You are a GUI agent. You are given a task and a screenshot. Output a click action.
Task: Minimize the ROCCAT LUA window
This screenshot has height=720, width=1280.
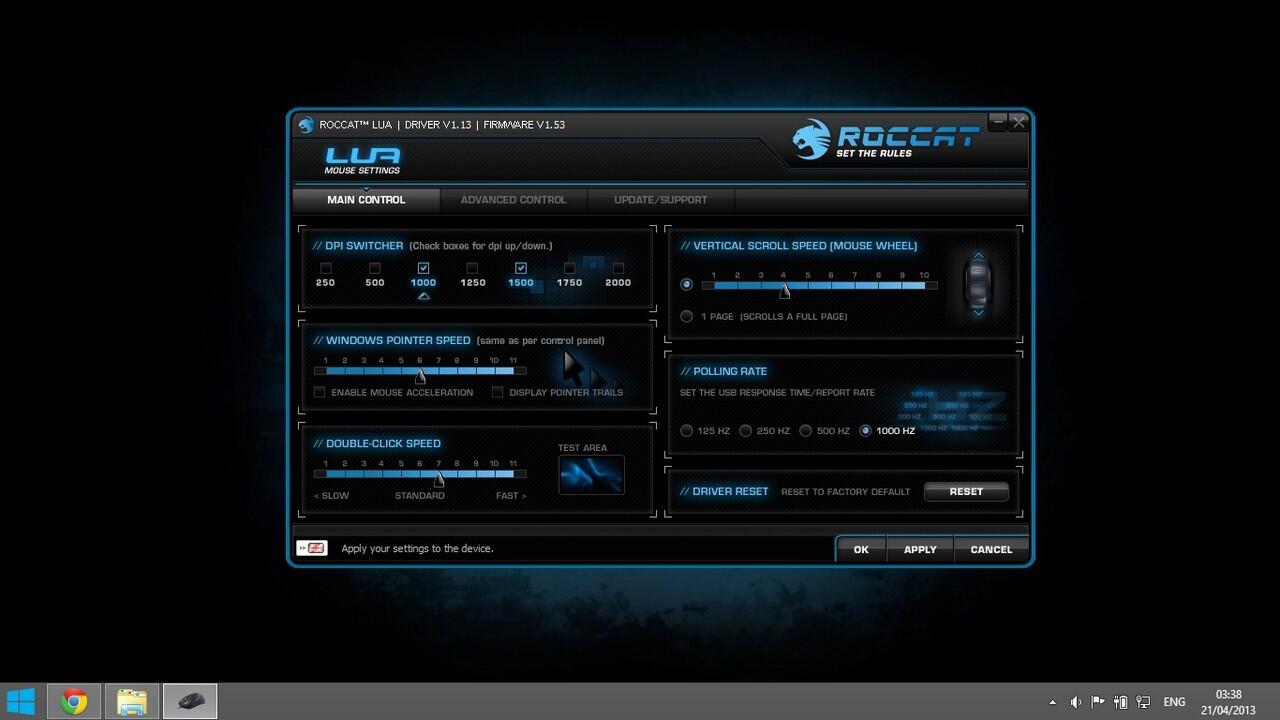pyautogui.click(x=997, y=122)
